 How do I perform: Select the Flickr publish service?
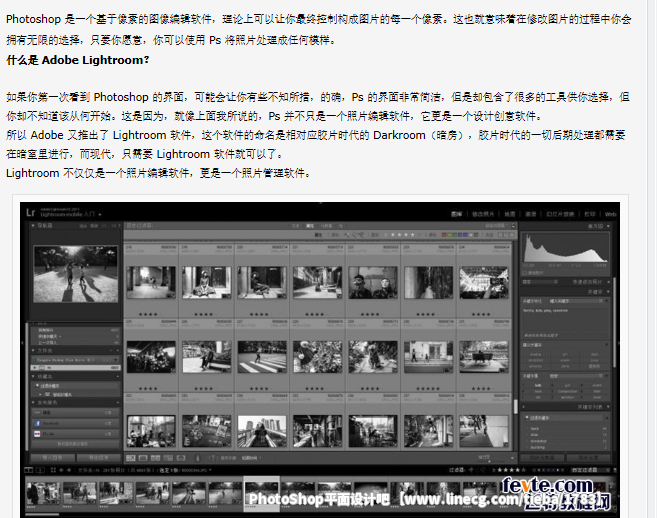click(x=75, y=434)
